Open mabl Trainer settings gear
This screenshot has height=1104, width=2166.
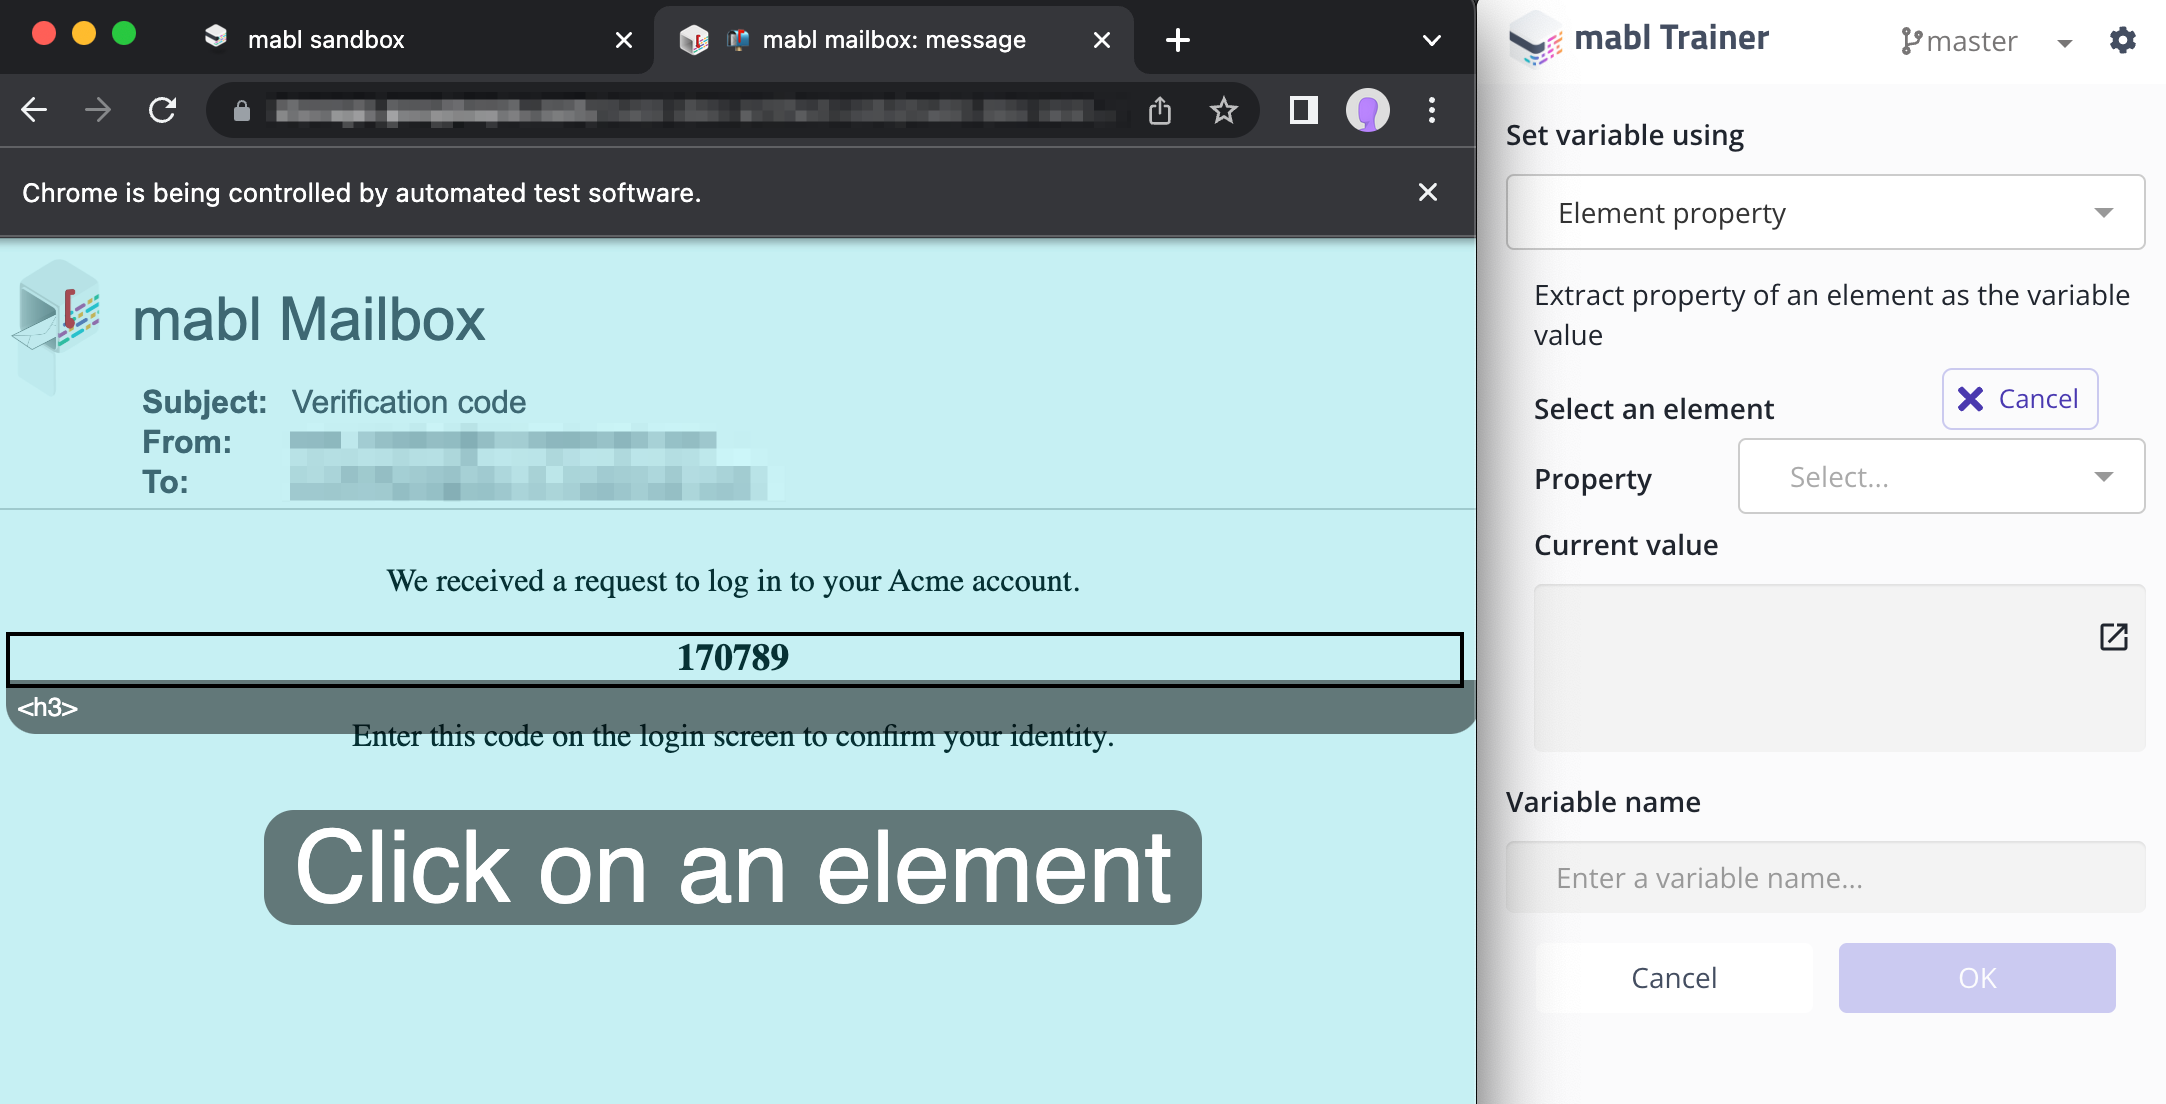[2122, 40]
